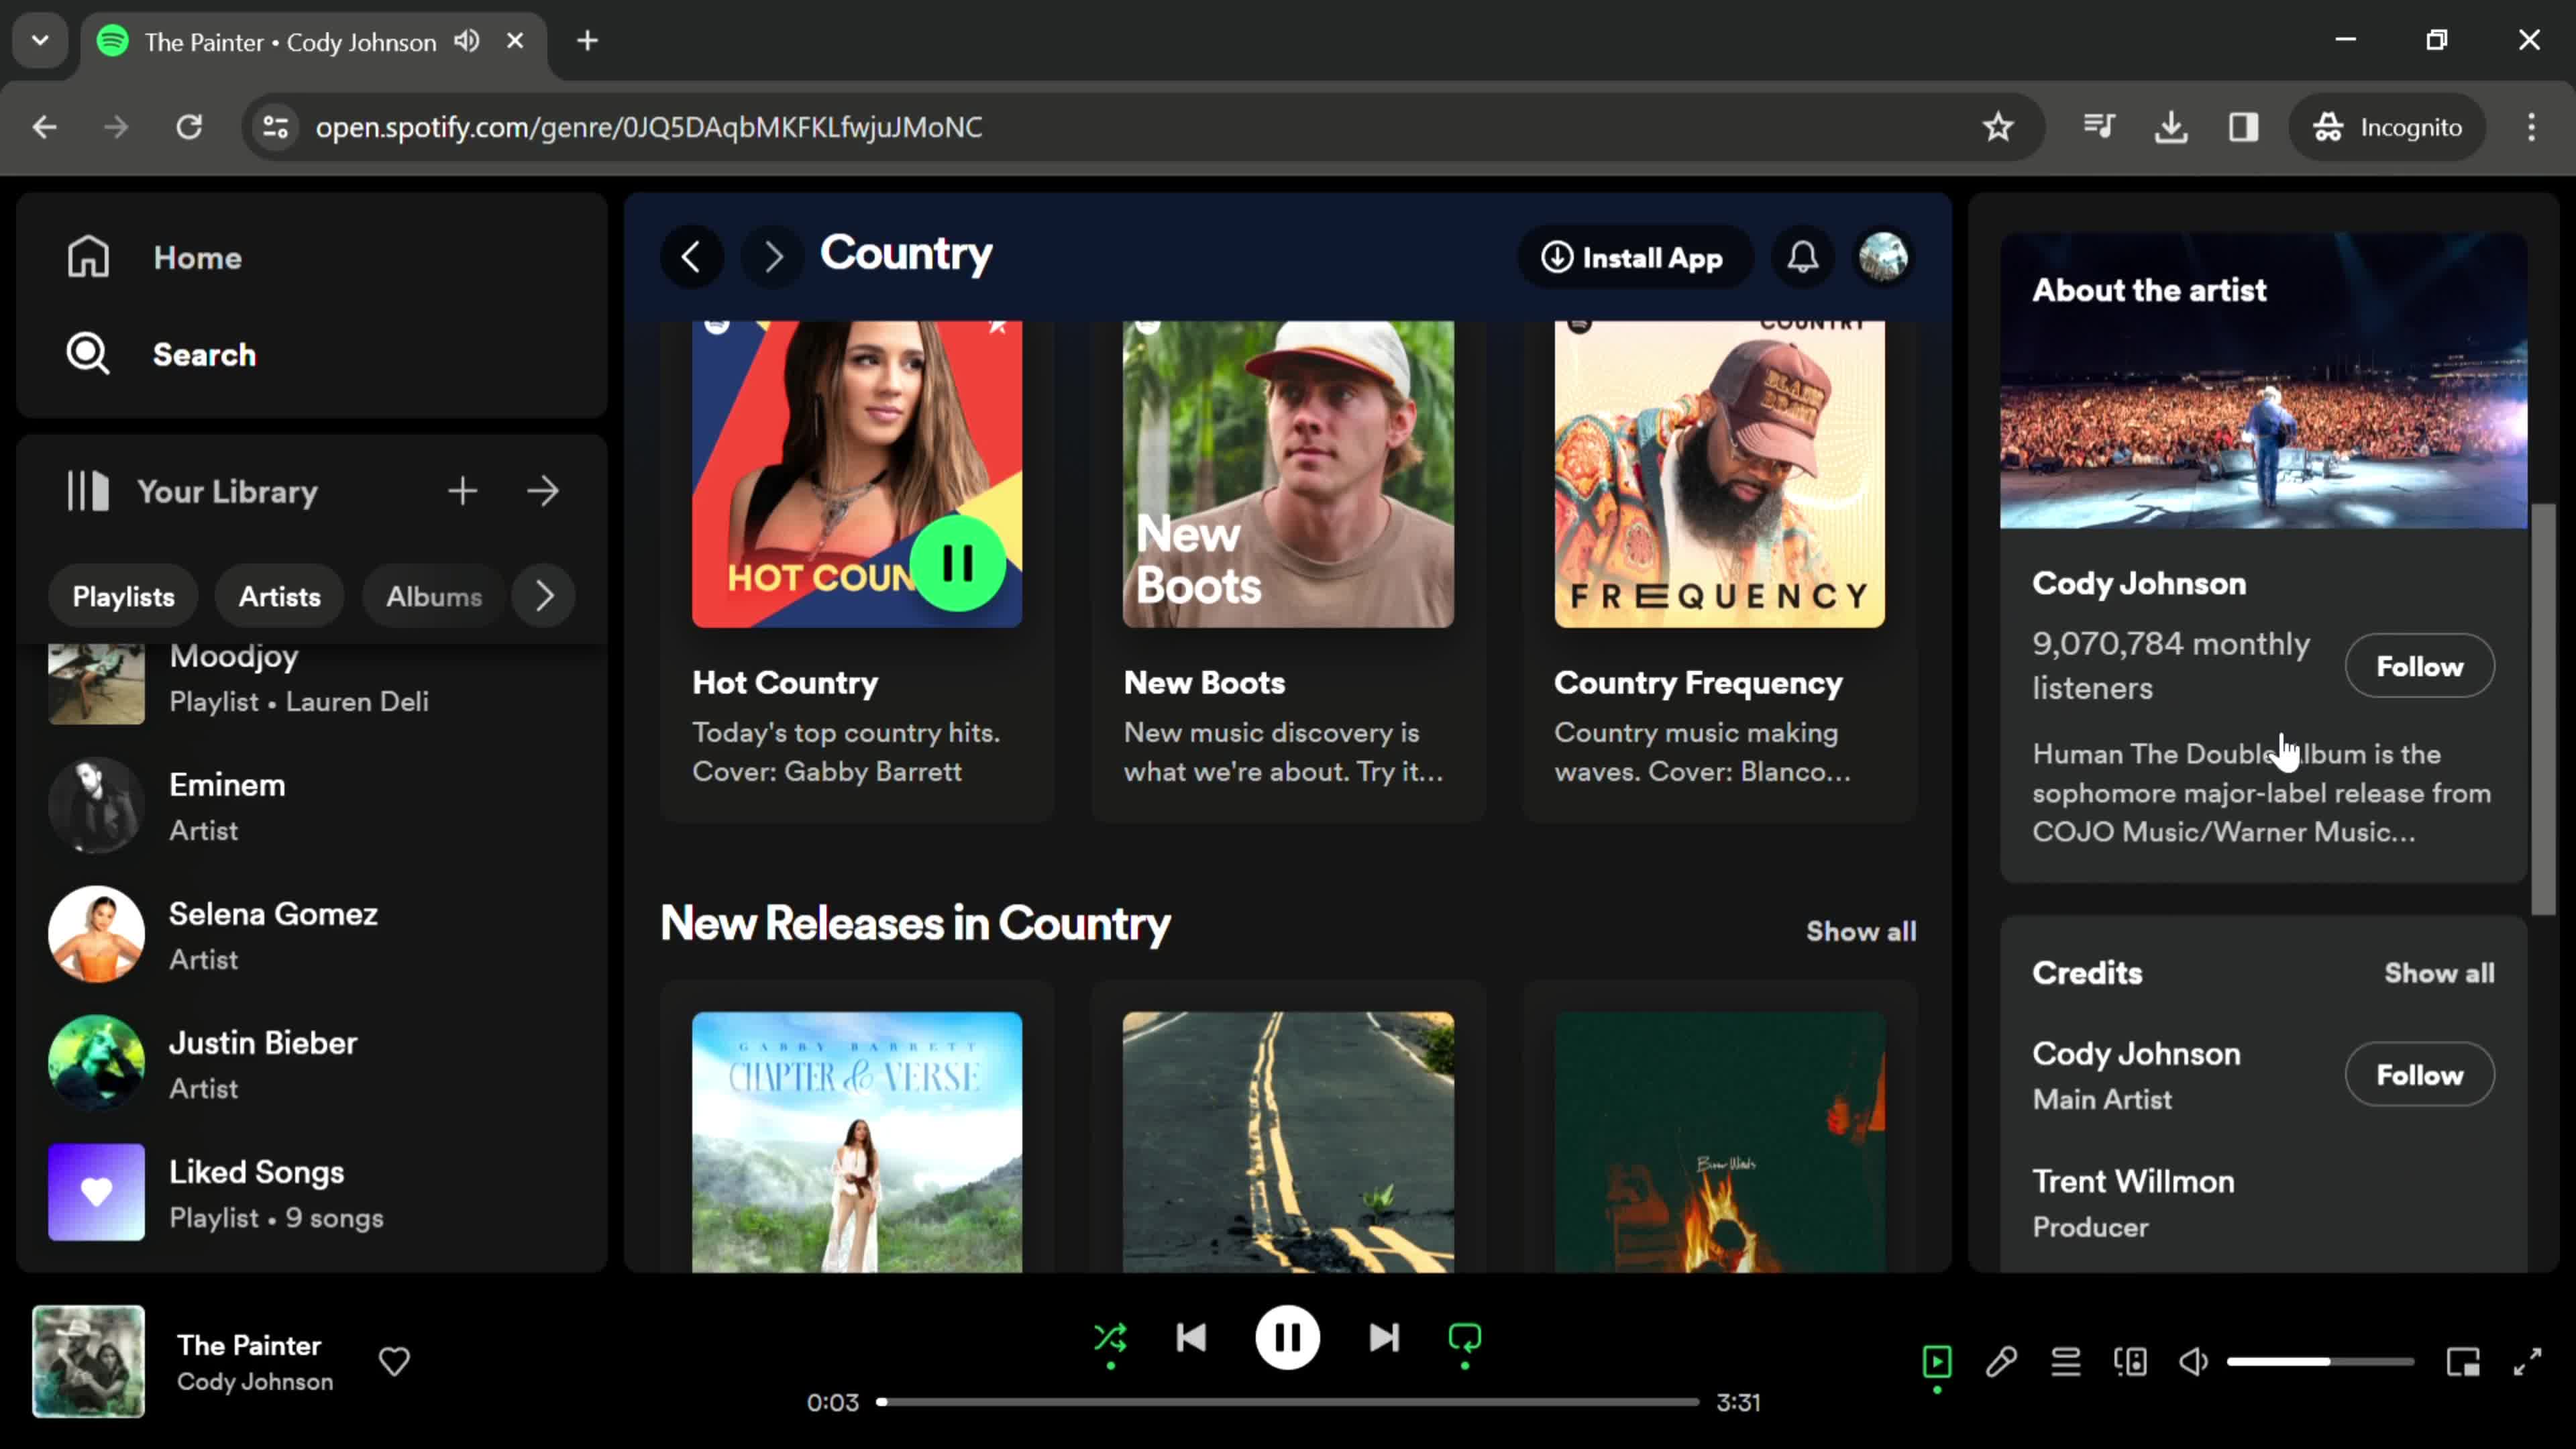Pause the Hot Country playlist via green button

[958, 563]
